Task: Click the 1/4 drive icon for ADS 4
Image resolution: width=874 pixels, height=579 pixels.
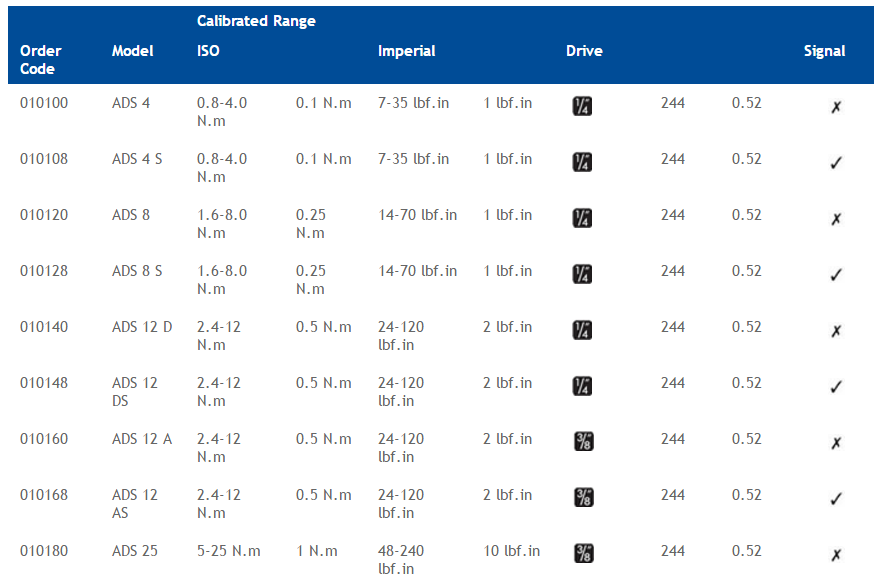Action: tap(582, 106)
